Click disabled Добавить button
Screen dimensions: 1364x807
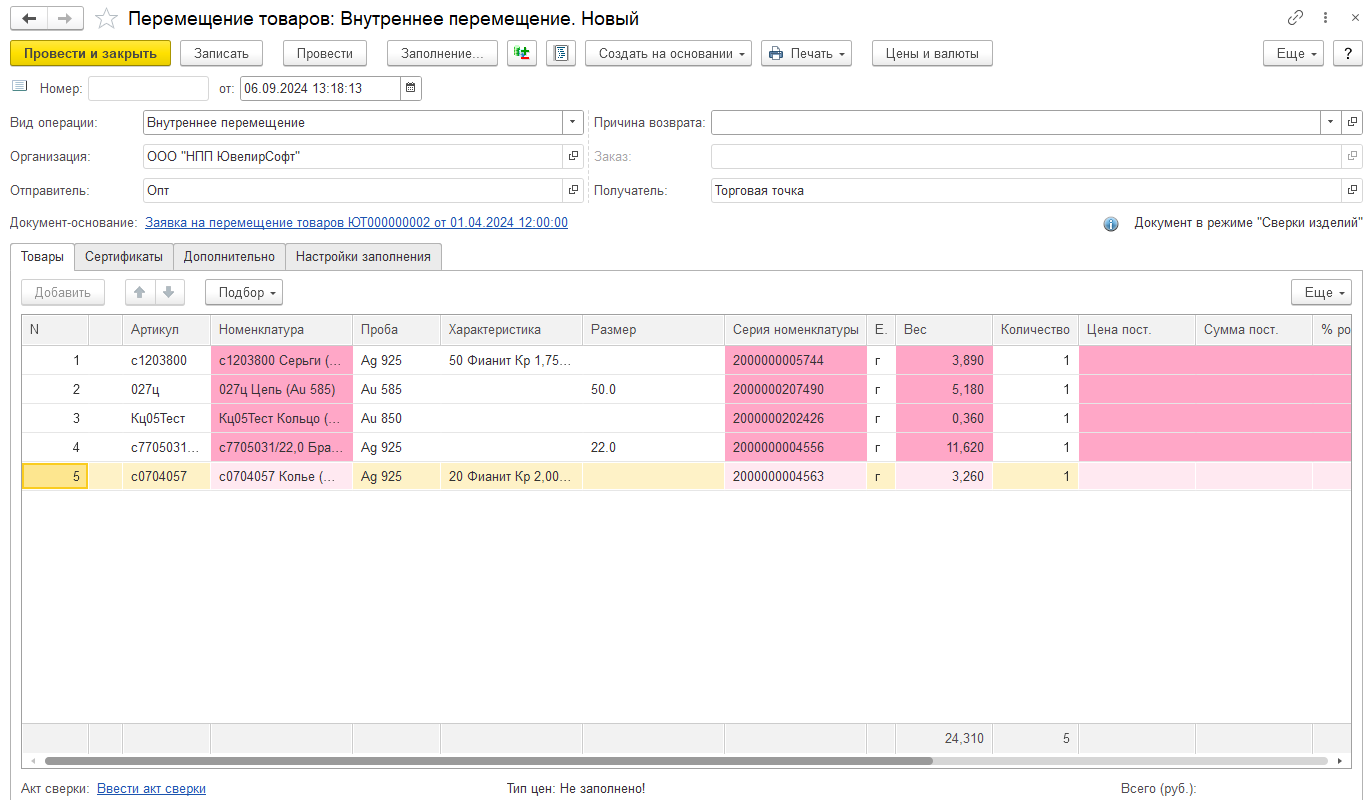pyautogui.click(x=63, y=292)
